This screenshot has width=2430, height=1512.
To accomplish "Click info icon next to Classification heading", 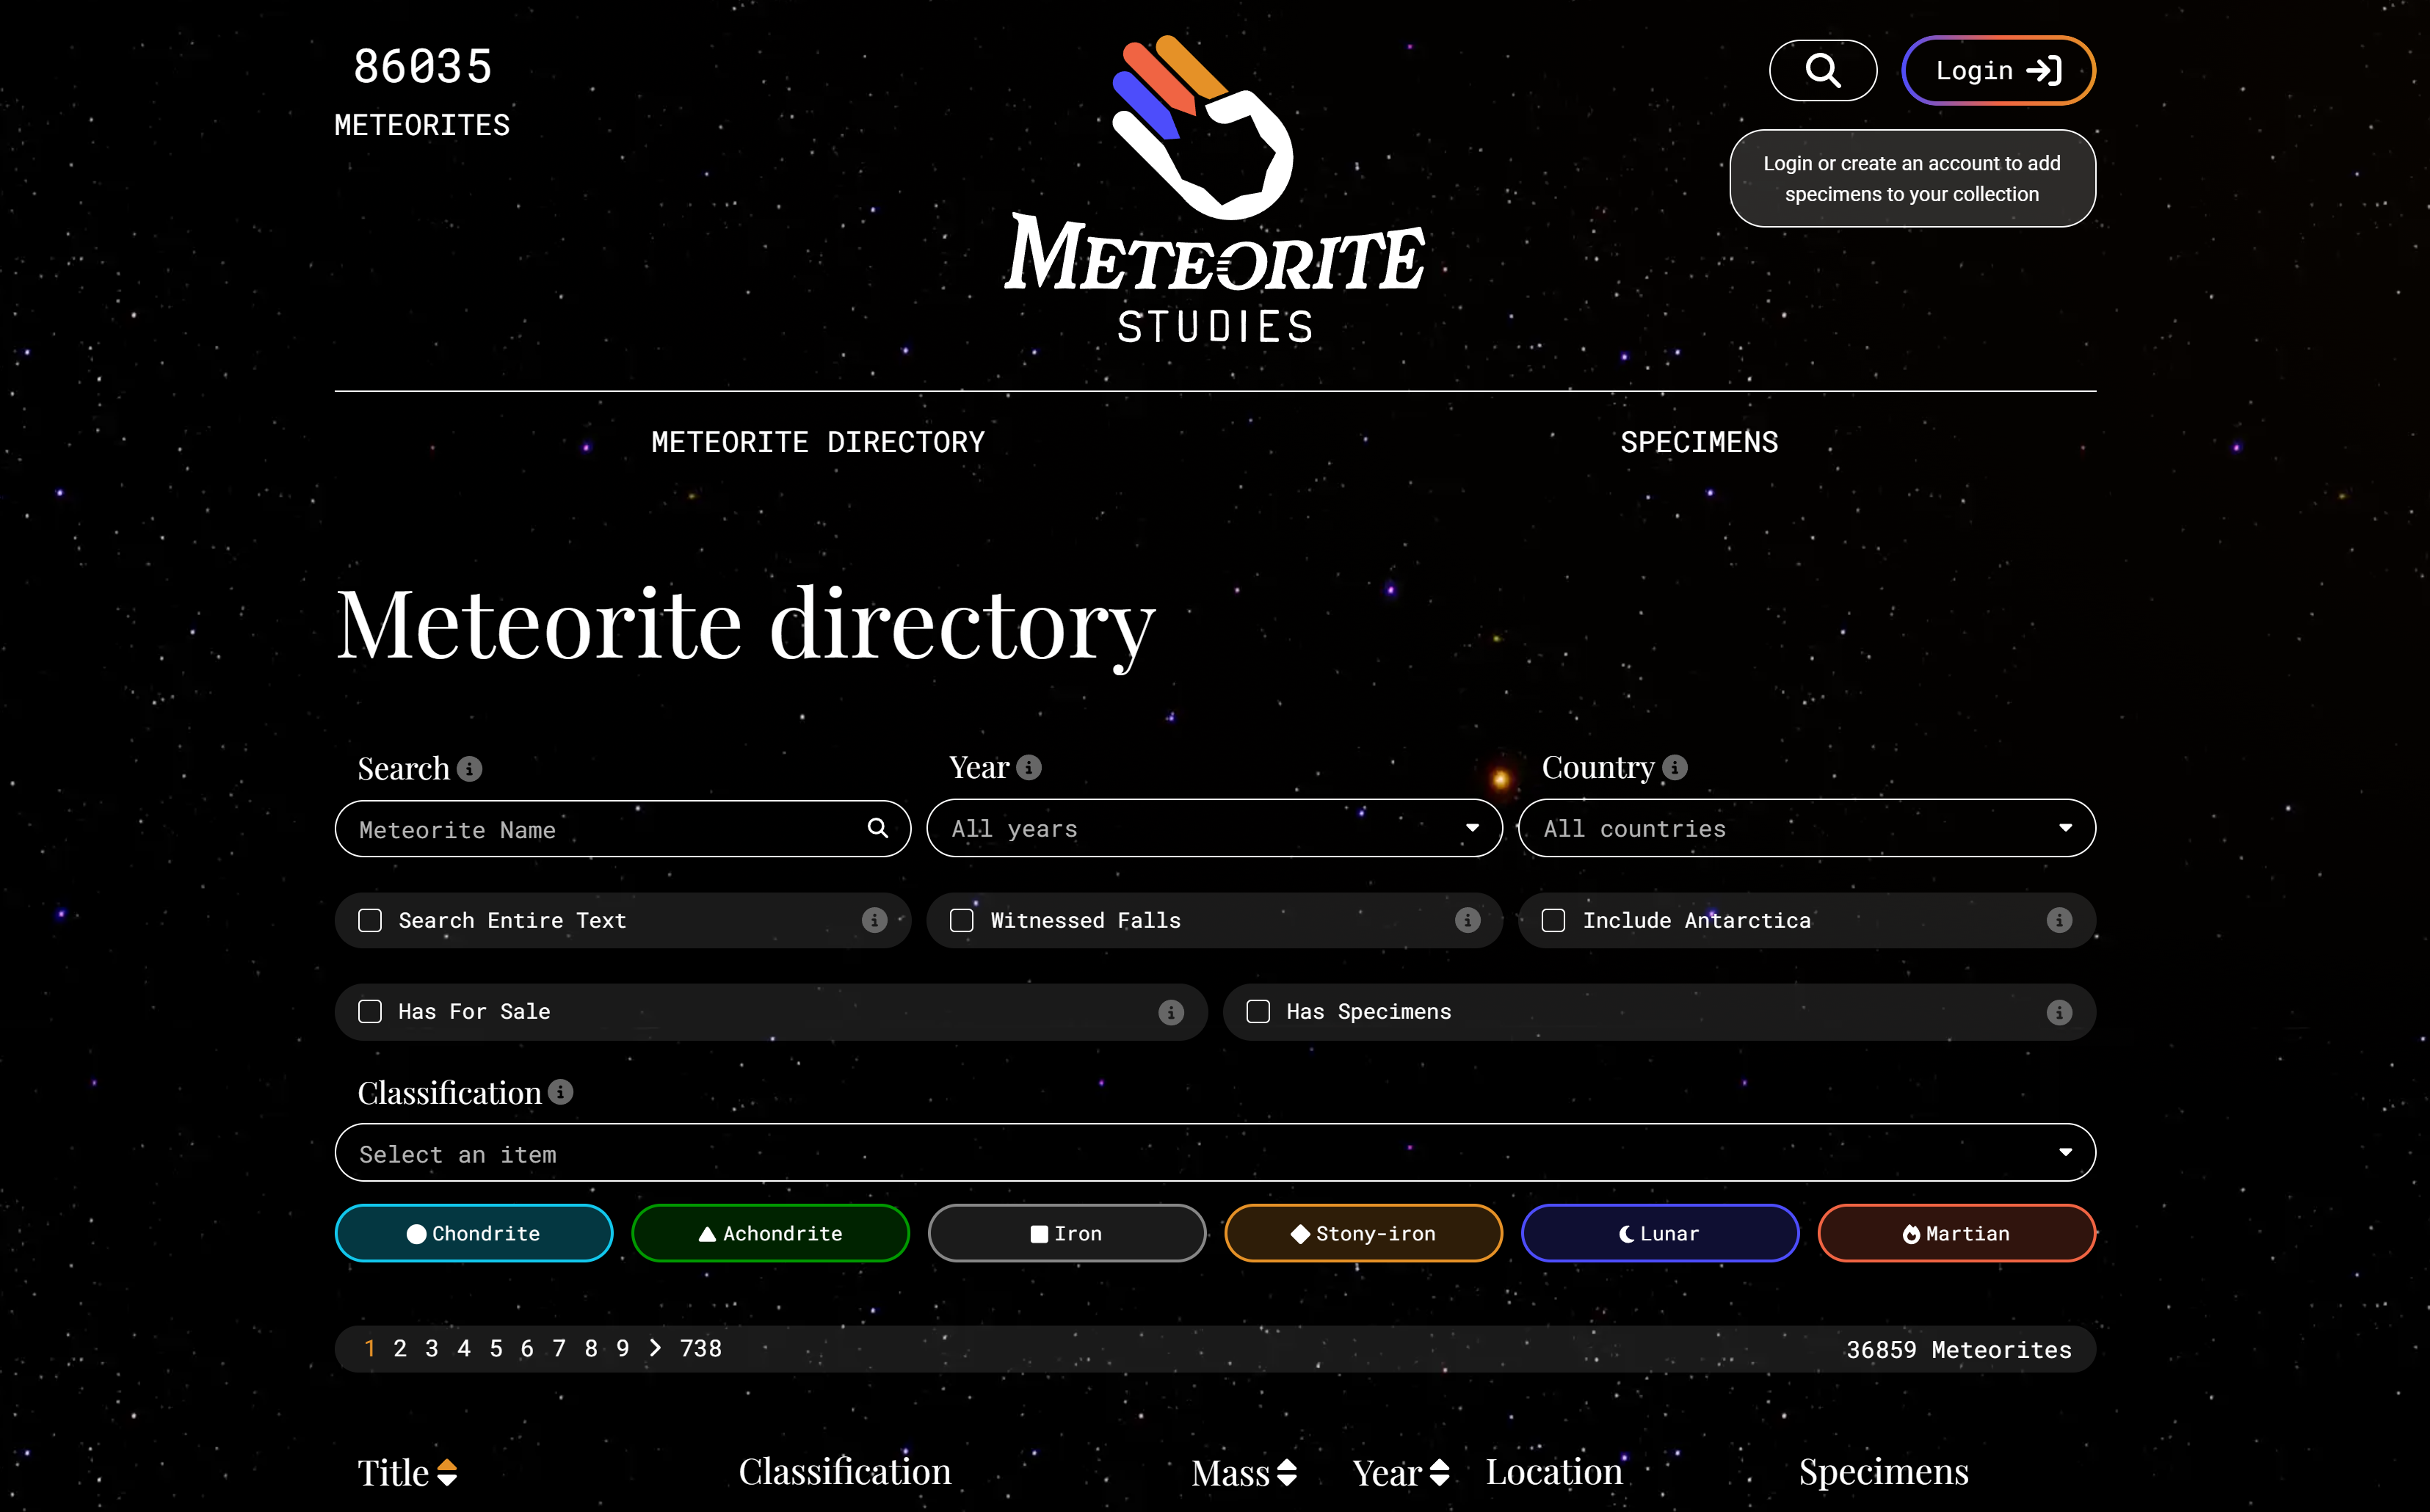I will pos(561,1092).
